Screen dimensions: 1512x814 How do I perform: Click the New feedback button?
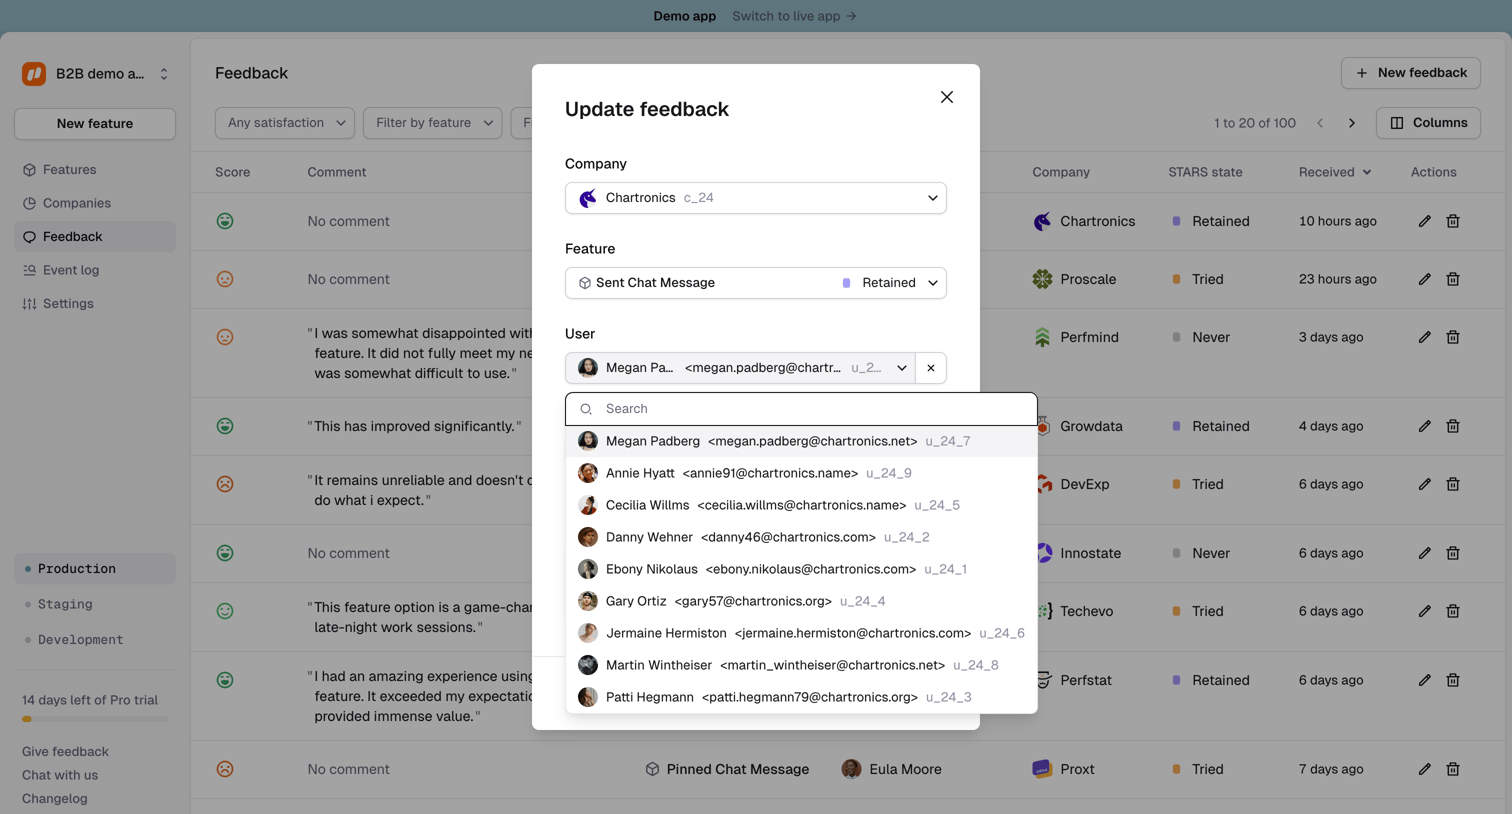[x=1411, y=73]
